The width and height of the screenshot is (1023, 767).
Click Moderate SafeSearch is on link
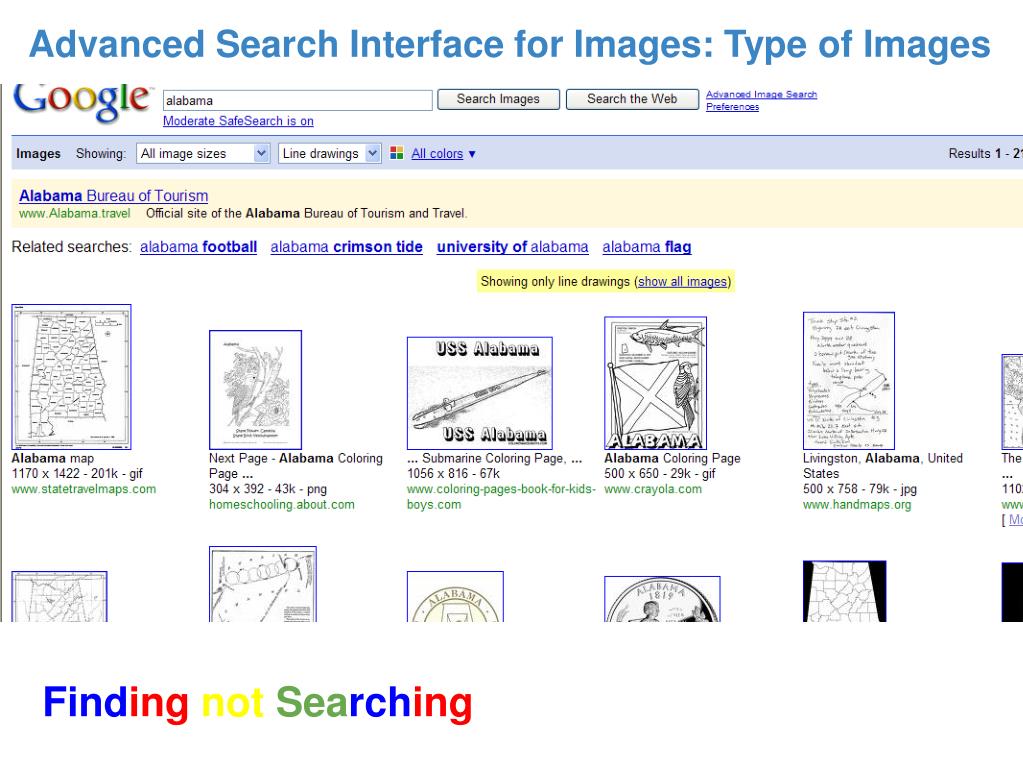[x=238, y=121]
